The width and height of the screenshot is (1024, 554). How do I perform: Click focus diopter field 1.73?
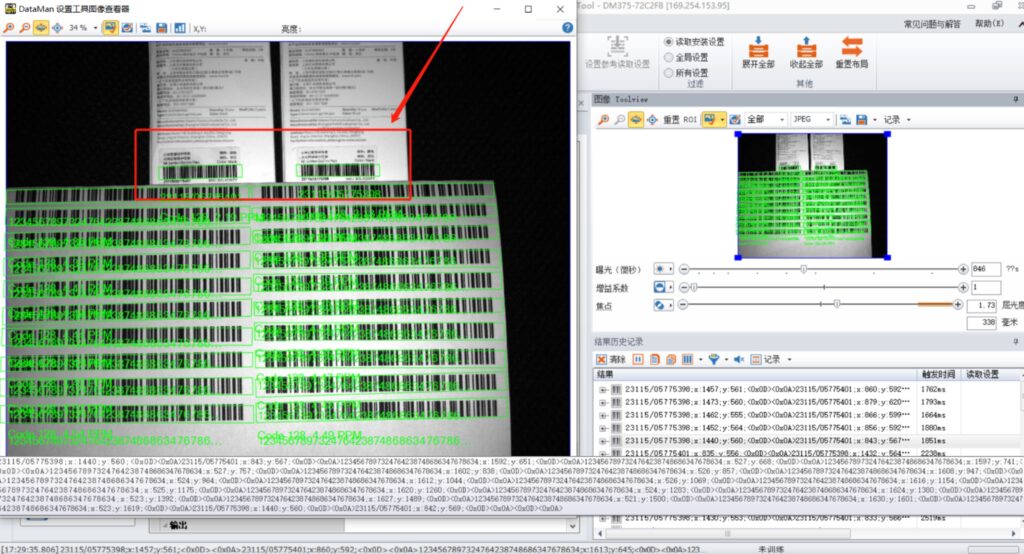coord(983,305)
